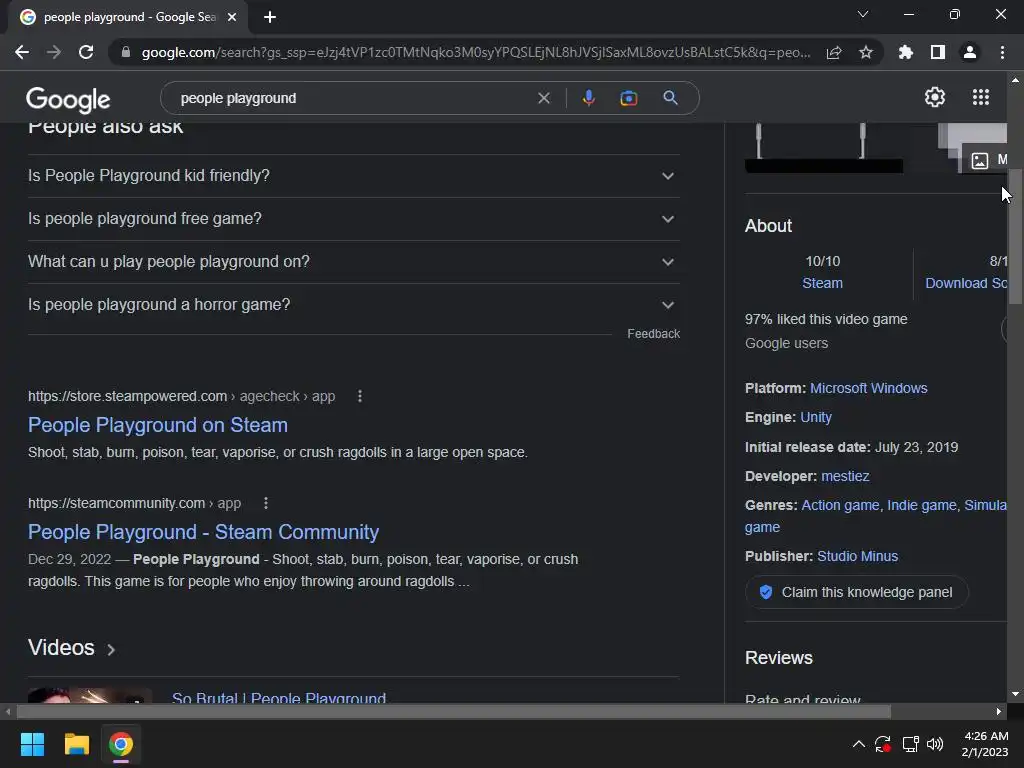The image size is (1024, 768).
Task: Search by voice microphone icon
Action: [588, 98]
